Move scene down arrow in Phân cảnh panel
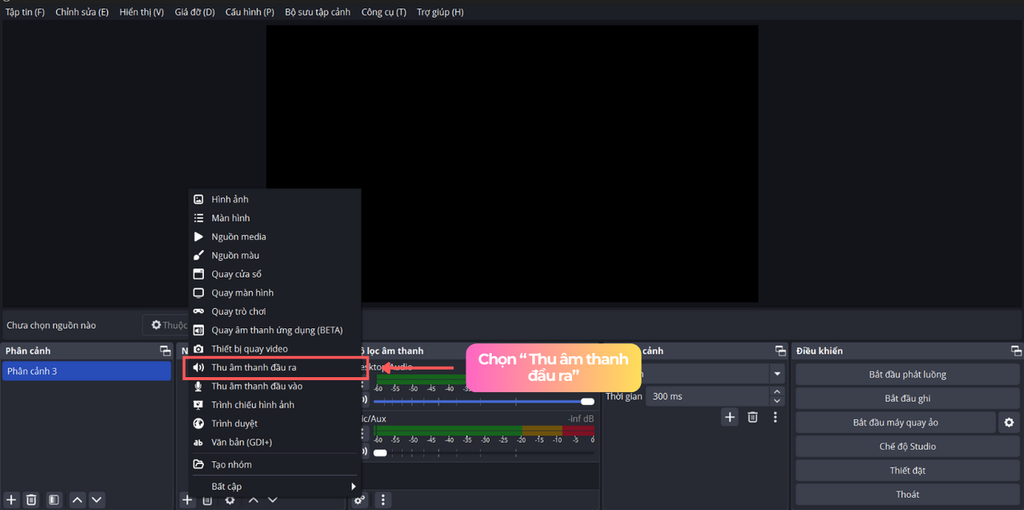 pos(97,500)
